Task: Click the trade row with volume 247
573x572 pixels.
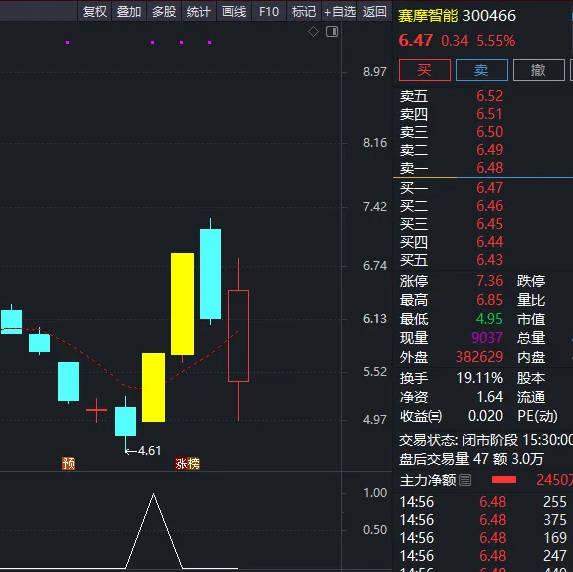Action: tap(483, 556)
